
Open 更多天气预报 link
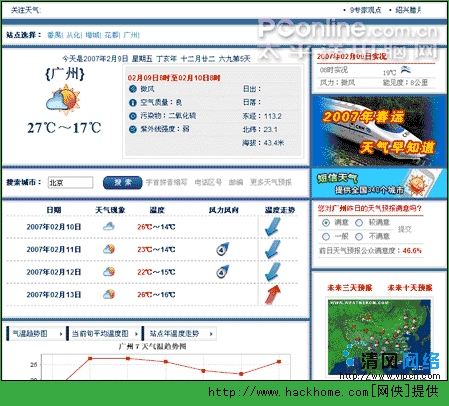click(x=271, y=182)
